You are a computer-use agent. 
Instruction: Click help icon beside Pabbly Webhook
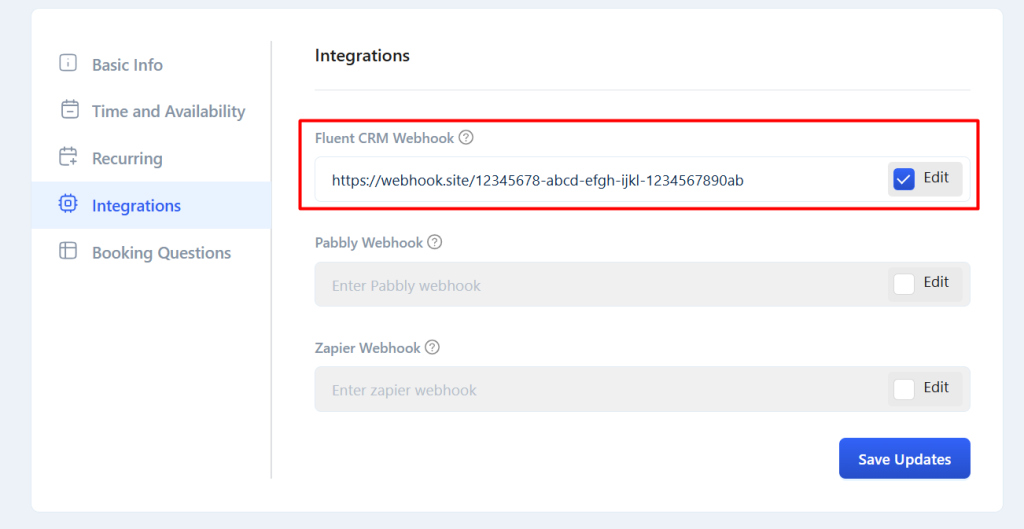click(434, 242)
